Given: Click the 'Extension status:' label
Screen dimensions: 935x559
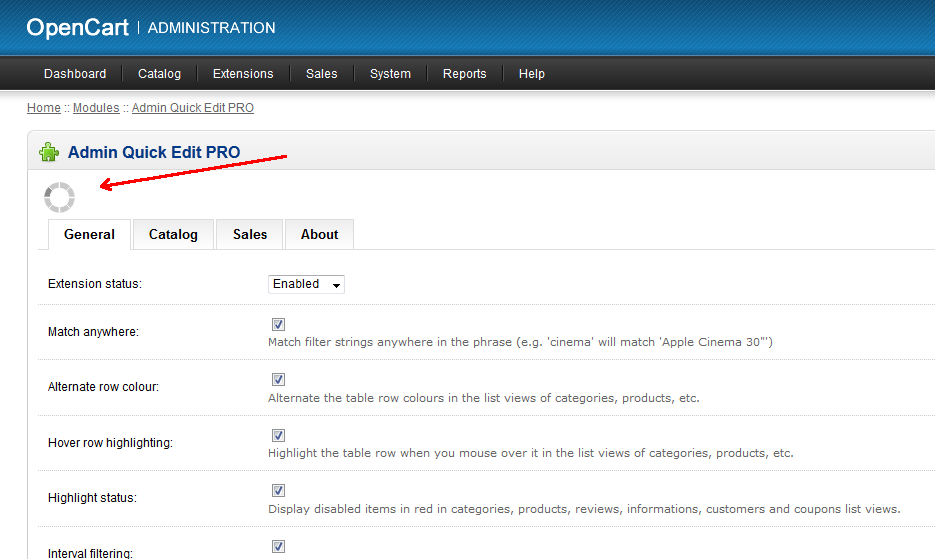Looking at the screenshot, I should [x=95, y=284].
